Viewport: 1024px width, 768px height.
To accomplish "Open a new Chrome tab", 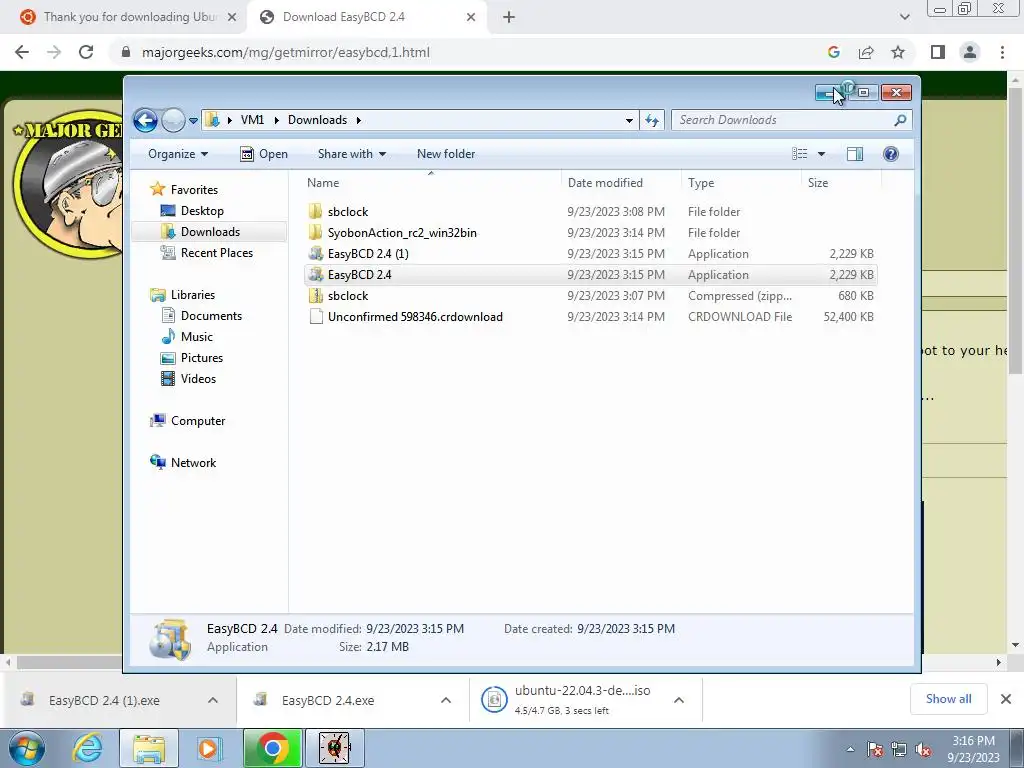I will point(509,18).
